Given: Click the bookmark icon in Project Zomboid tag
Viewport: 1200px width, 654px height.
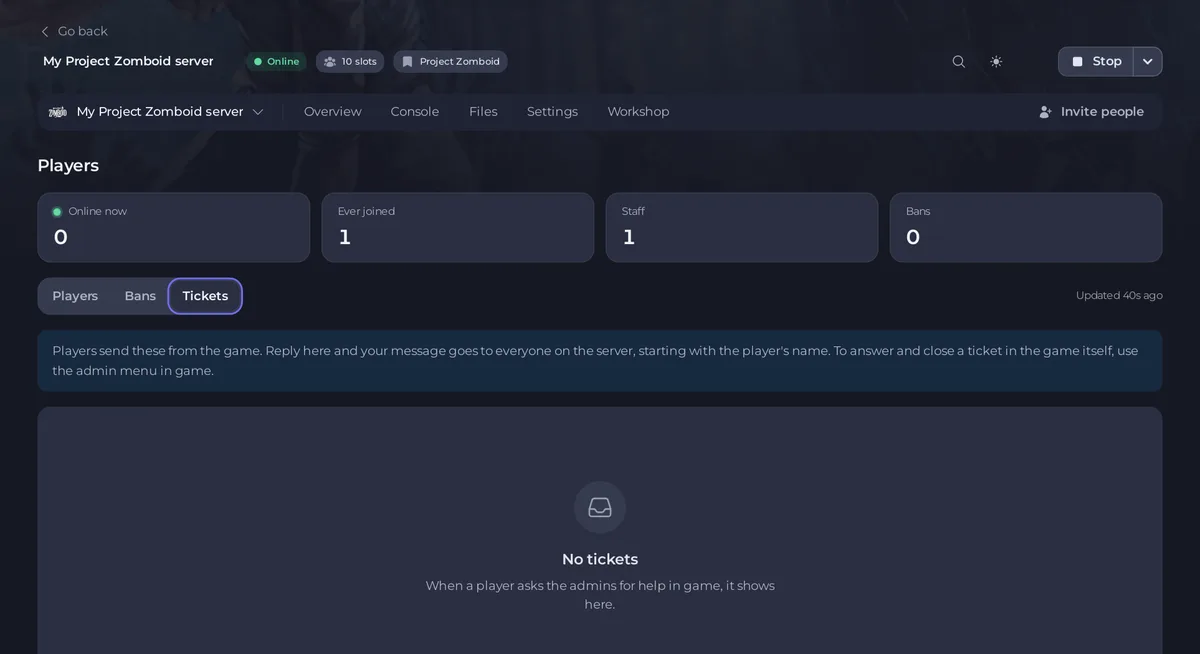Looking at the screenshot, I should (x=407, y=61).
